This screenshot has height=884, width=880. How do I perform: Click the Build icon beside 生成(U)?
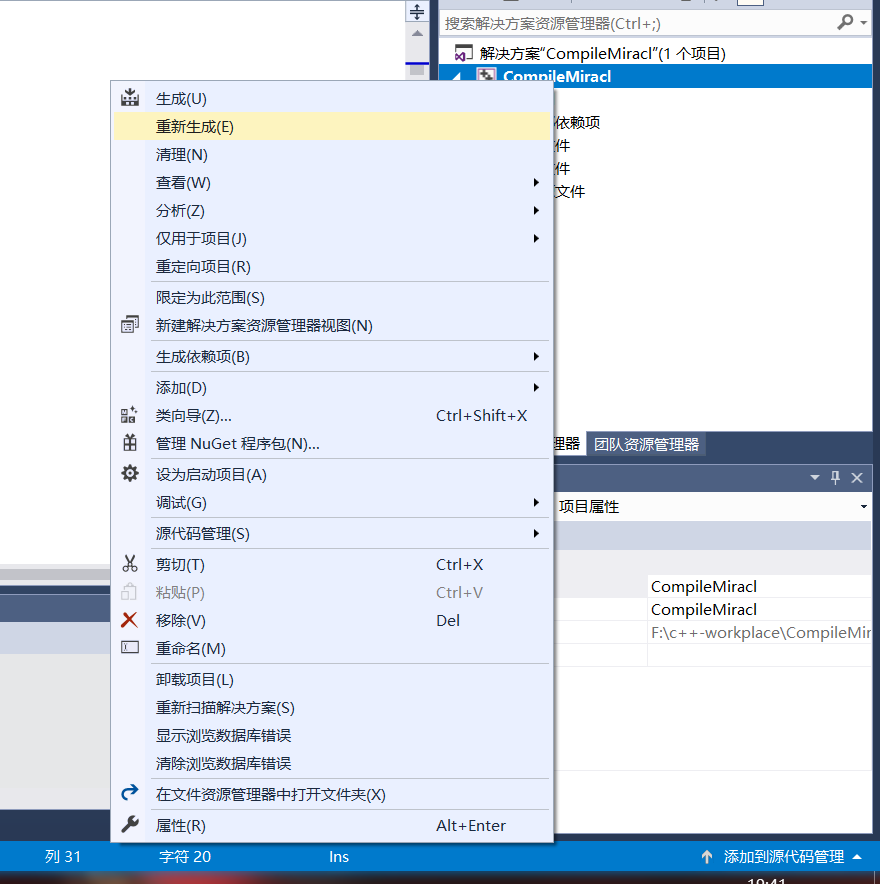tap(130, 98)
